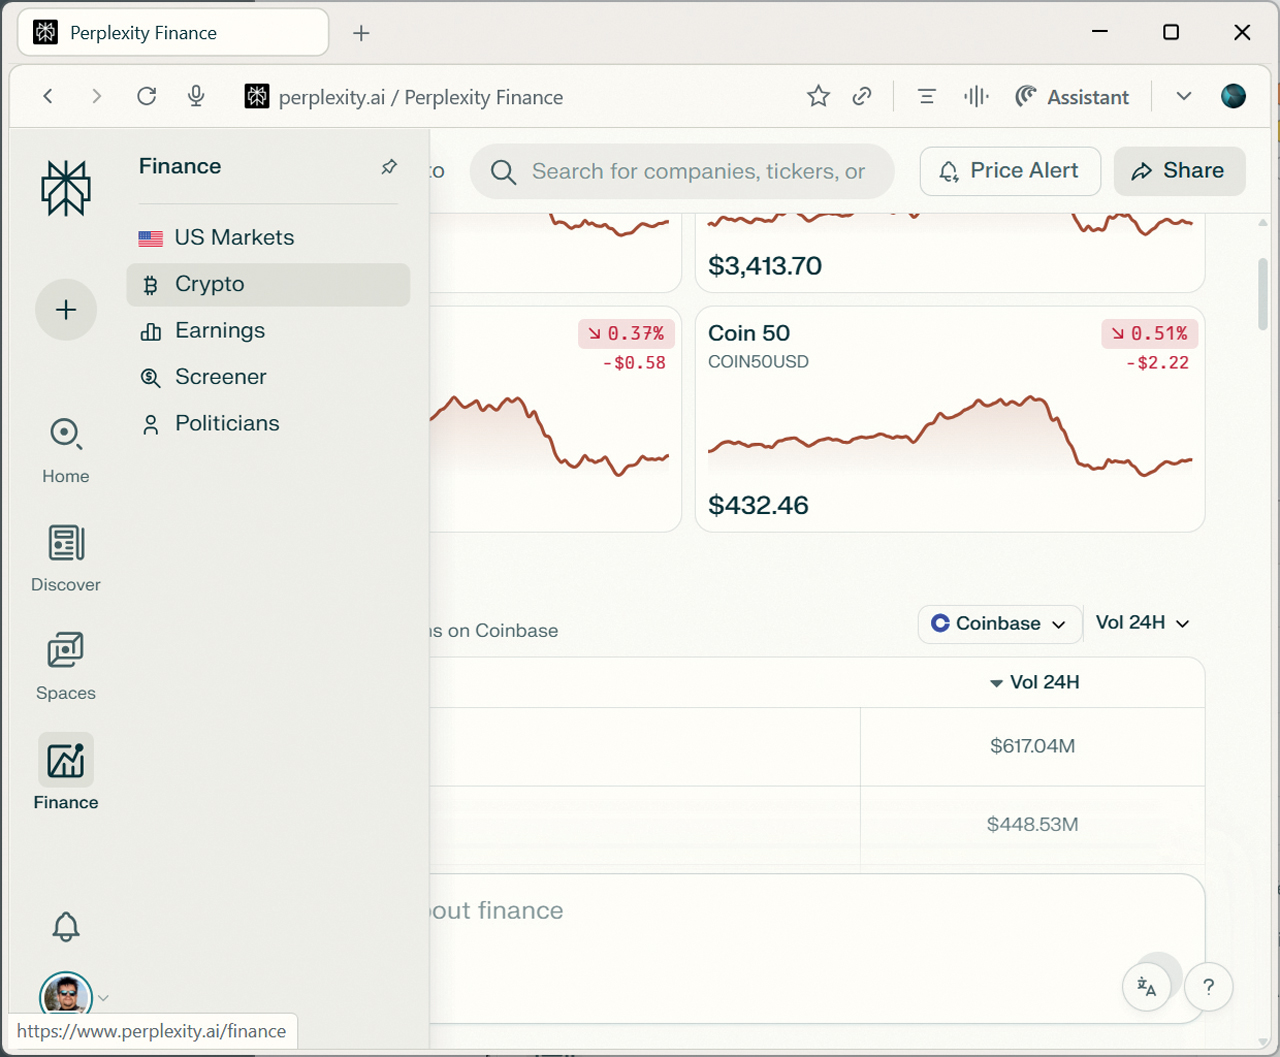Click the microphone icon in toolbar
Screen dimensions: 1280x1057
click(196, 96)
